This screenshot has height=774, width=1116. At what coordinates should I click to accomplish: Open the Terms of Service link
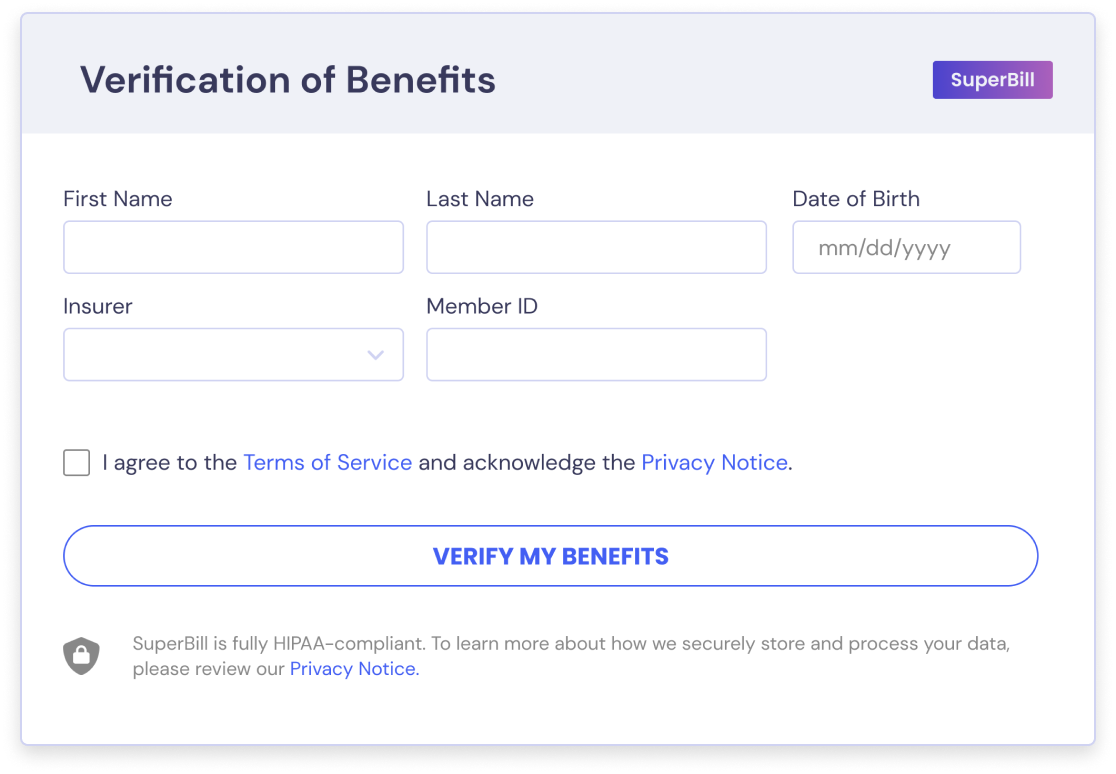(327, 463)
